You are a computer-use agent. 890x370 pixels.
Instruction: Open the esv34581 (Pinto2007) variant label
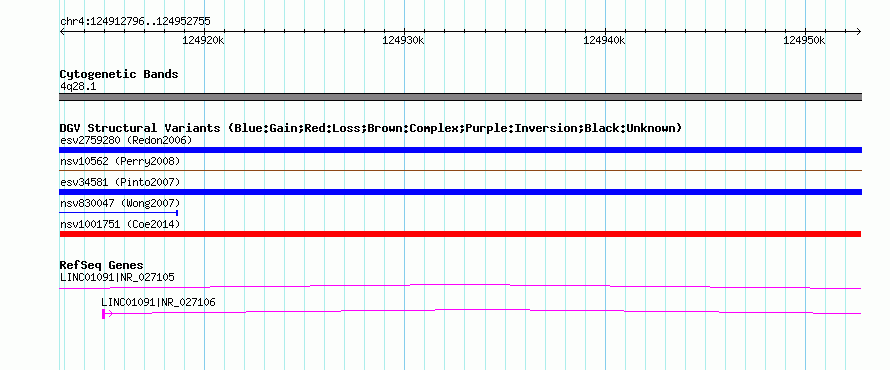[x=120, y=182]
